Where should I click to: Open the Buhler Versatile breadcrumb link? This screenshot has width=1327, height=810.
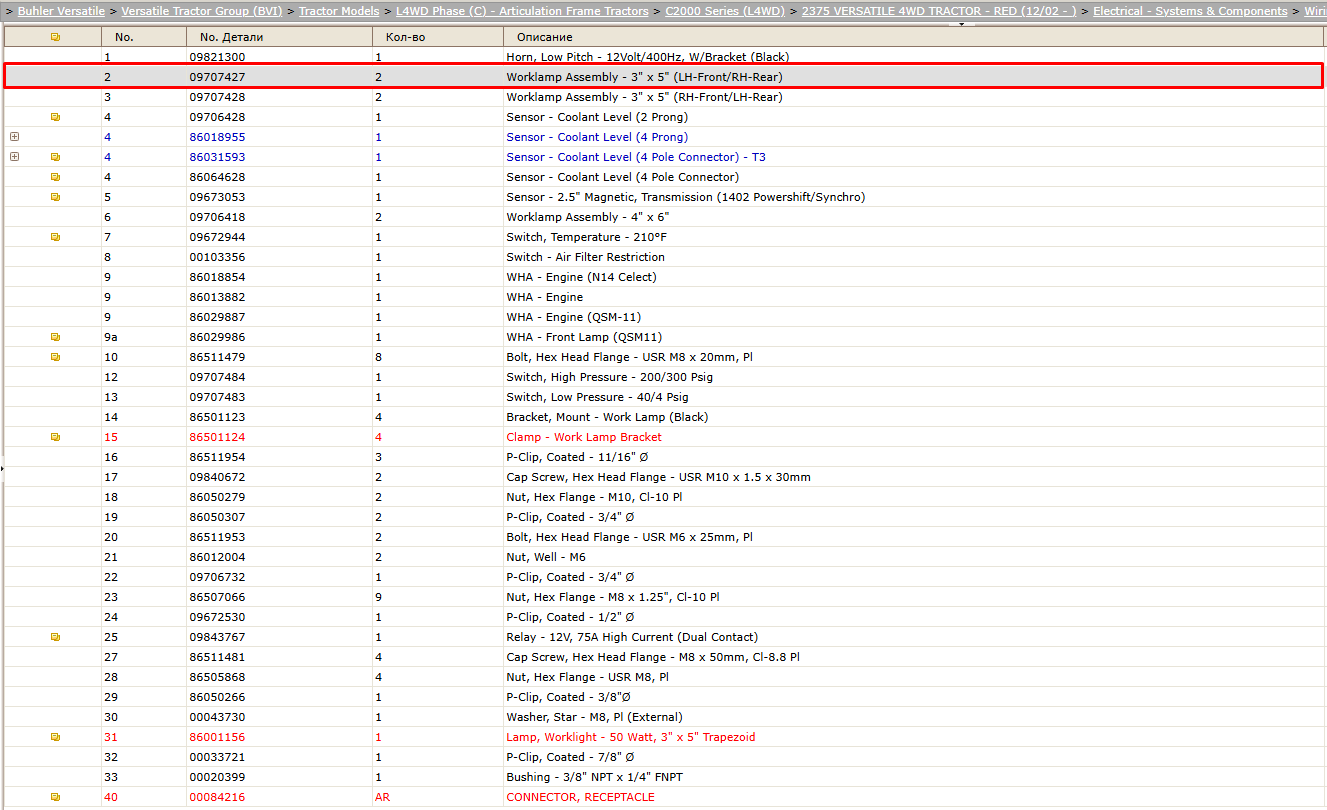[61, 11]
